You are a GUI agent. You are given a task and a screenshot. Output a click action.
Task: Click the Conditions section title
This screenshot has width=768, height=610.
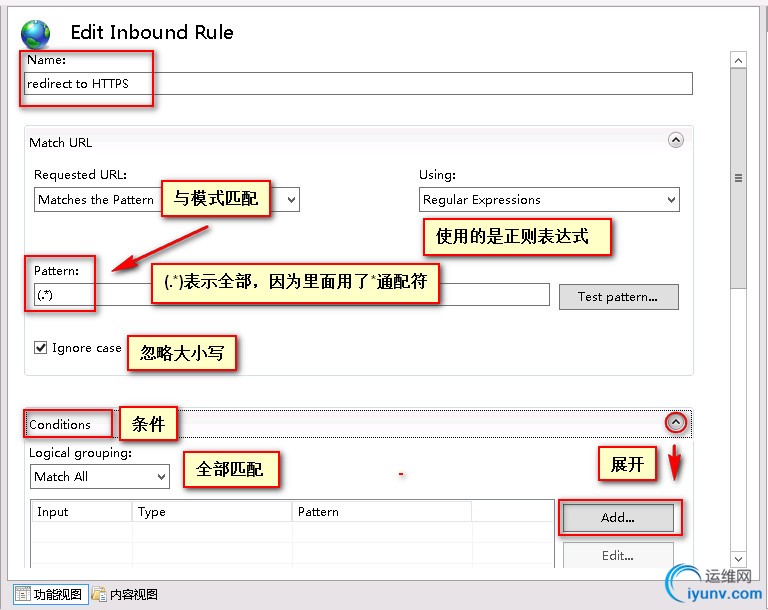[60, 424]
